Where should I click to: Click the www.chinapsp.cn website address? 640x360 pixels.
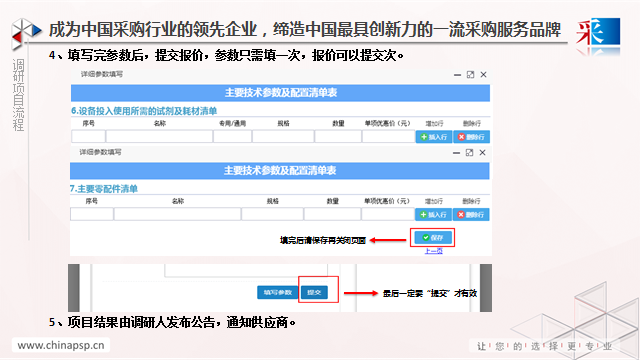(x=61, y=345)
